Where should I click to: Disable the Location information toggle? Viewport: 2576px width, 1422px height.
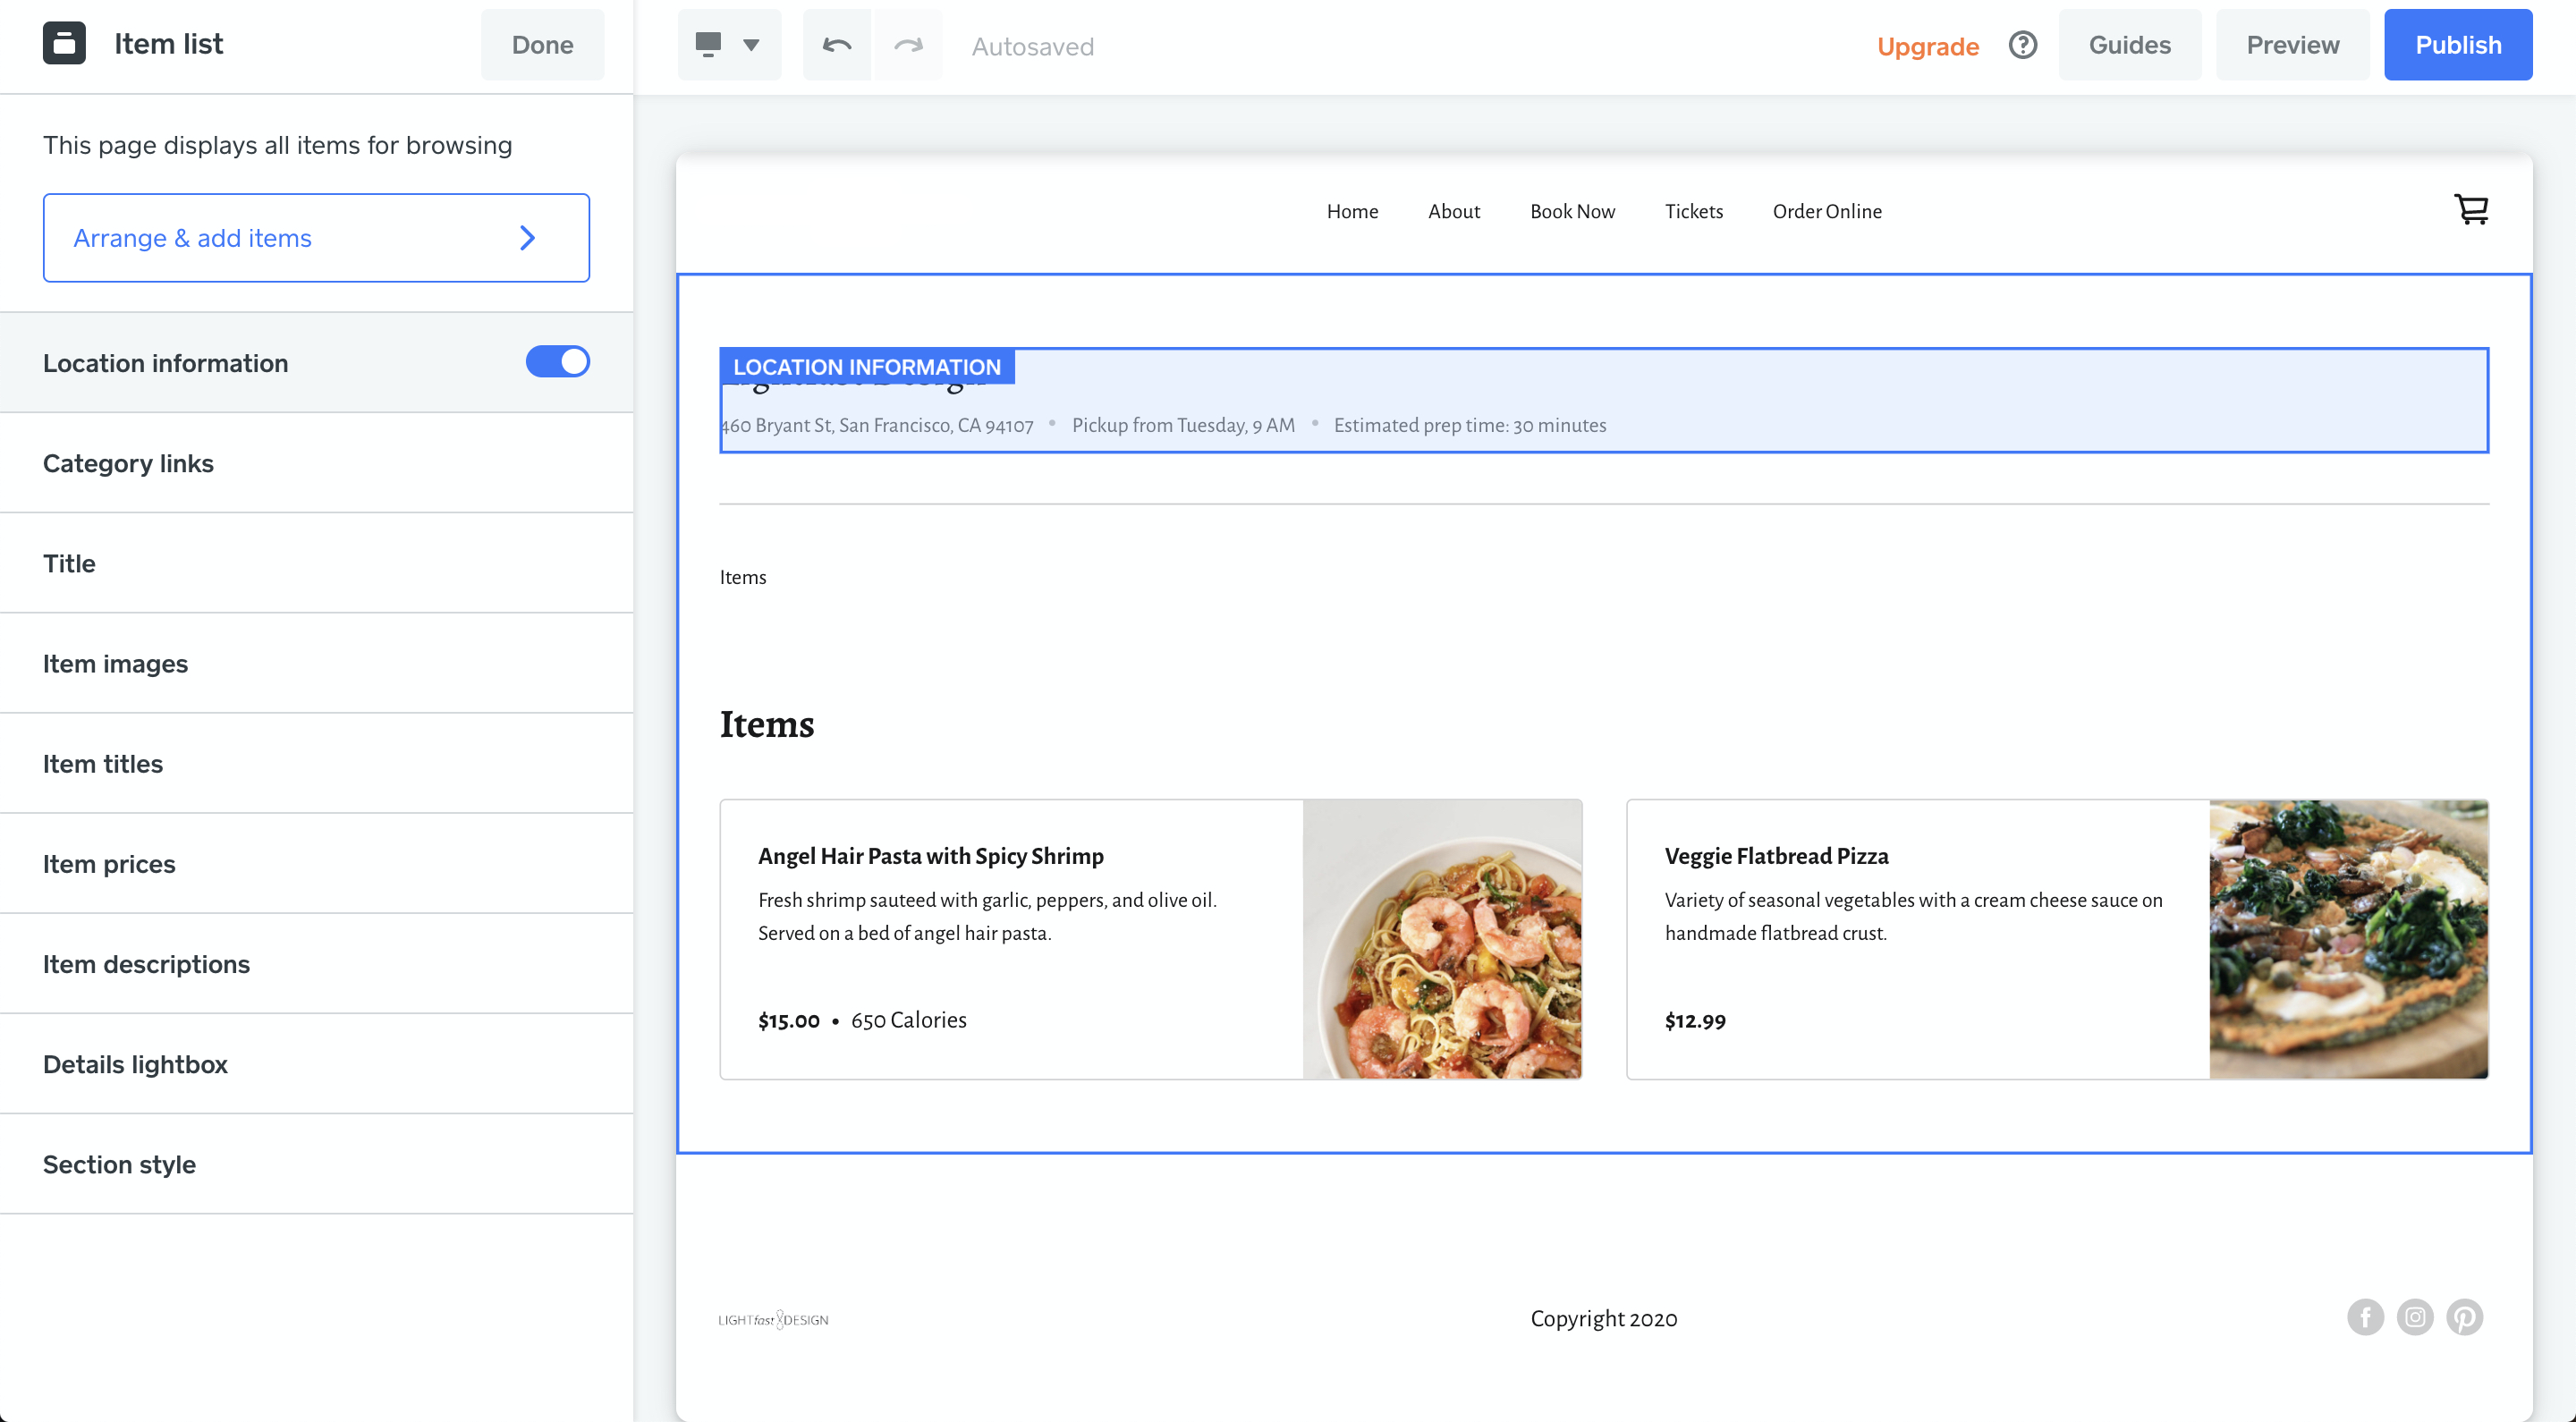(558, 362)
